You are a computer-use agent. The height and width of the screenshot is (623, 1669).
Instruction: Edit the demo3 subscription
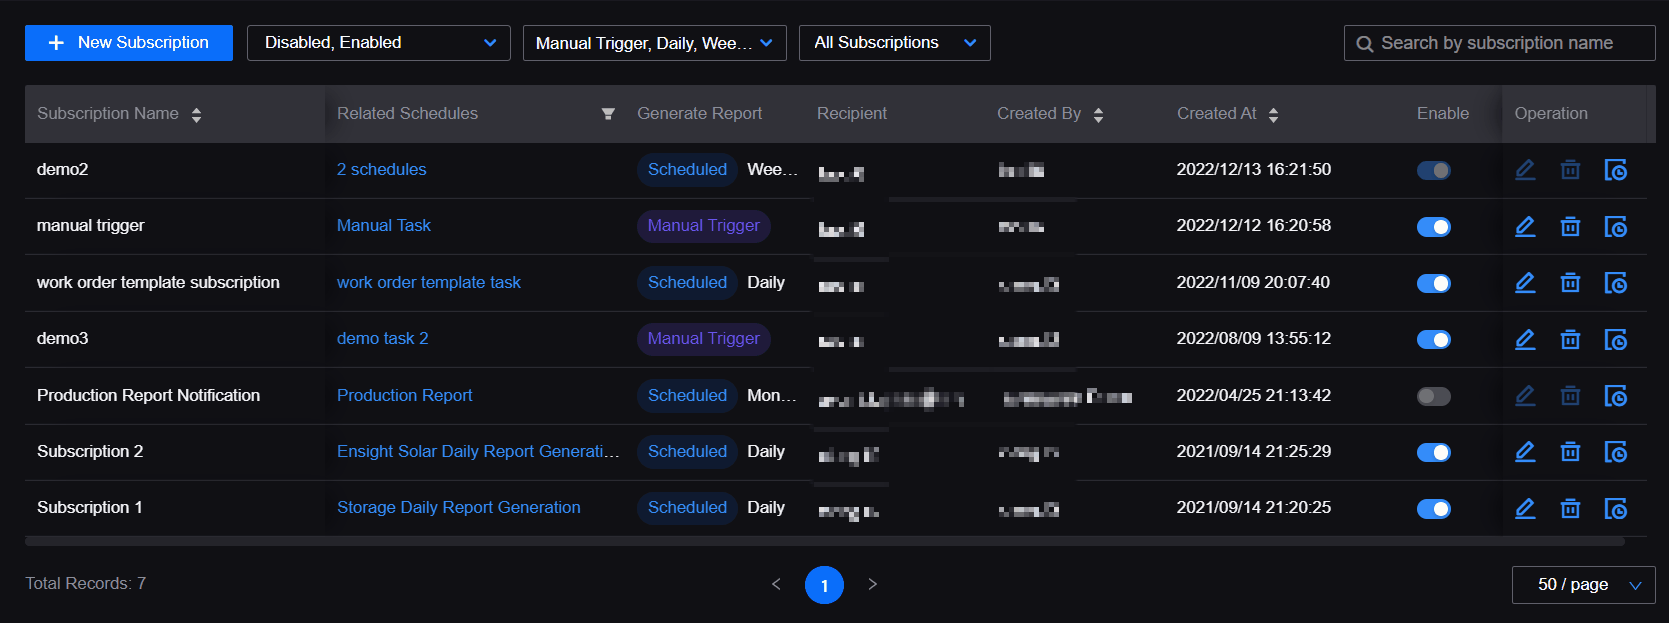tap(1525, 340)
